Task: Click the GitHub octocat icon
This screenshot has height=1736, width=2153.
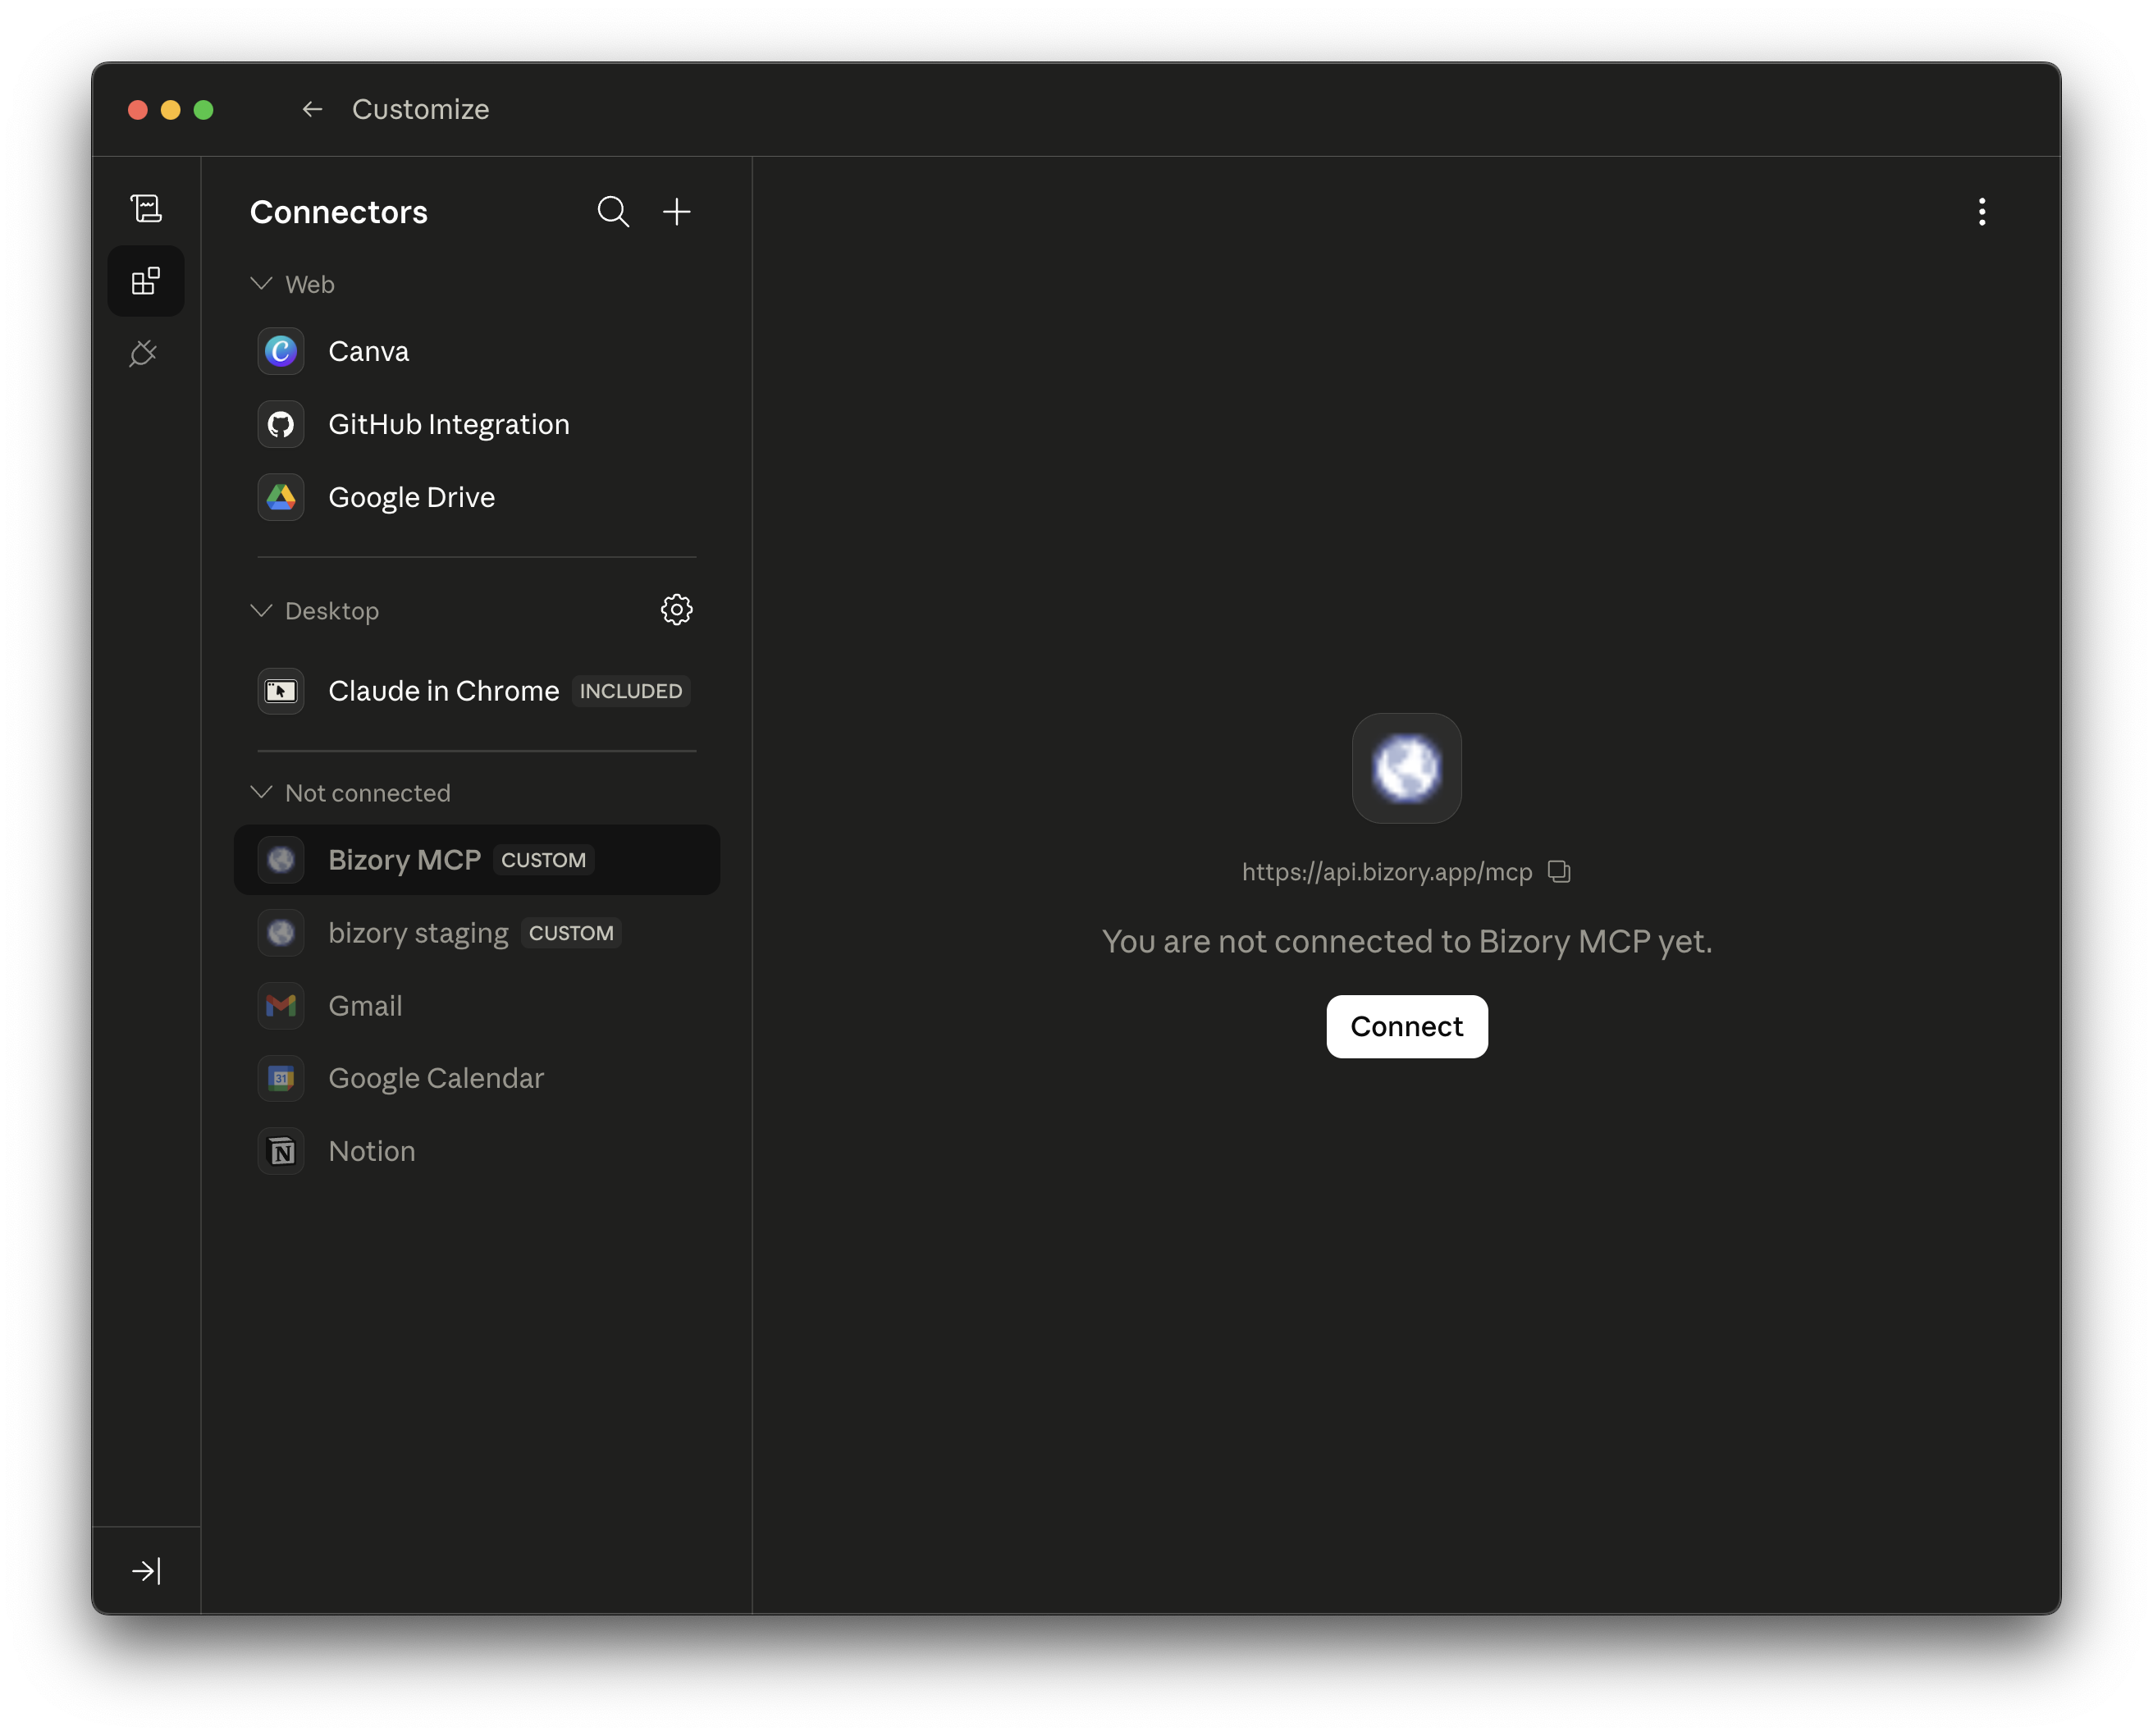Action: pos(281,424)
